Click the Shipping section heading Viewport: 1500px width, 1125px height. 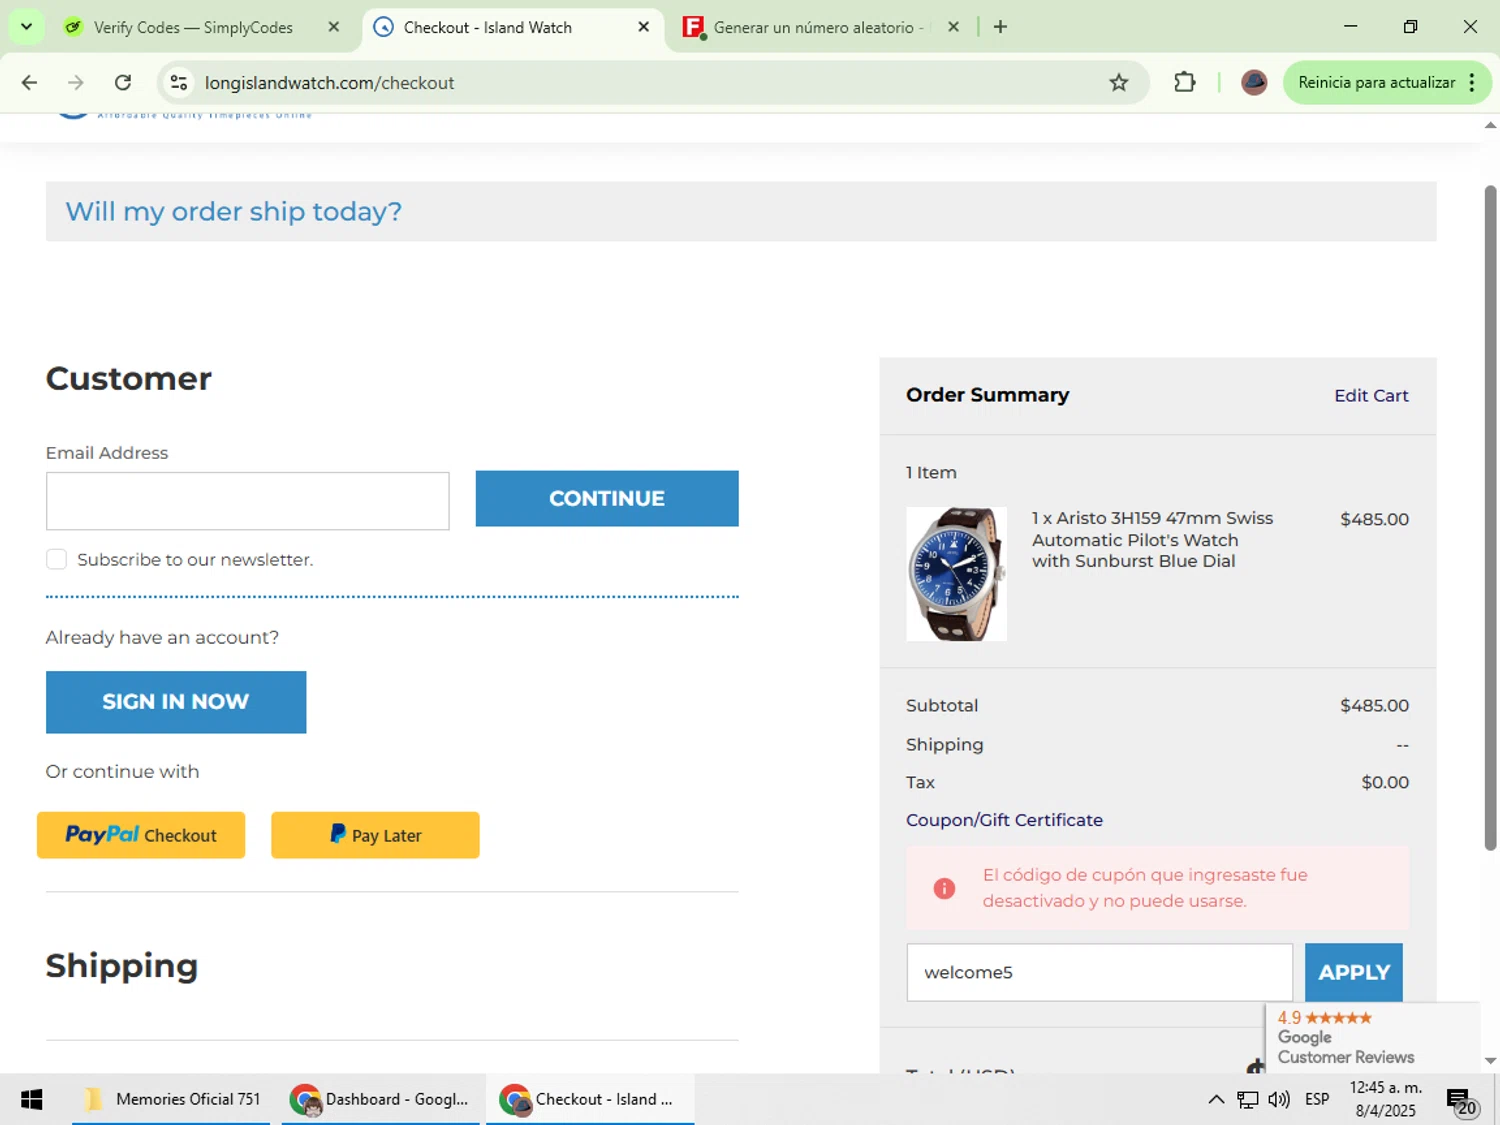(x=122, y=966)
